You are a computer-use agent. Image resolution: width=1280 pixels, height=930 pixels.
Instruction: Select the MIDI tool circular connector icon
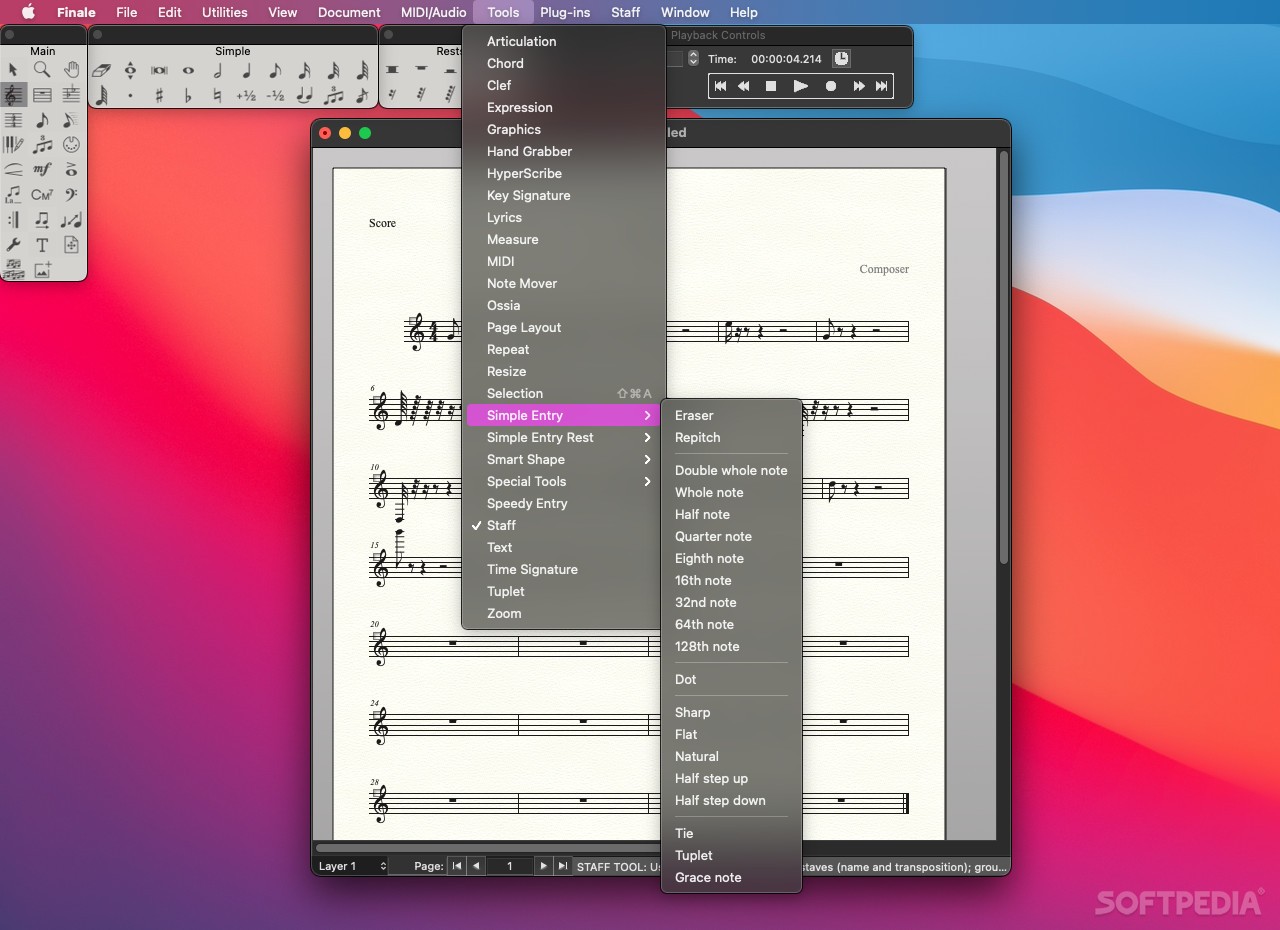[x=71, y=145]
